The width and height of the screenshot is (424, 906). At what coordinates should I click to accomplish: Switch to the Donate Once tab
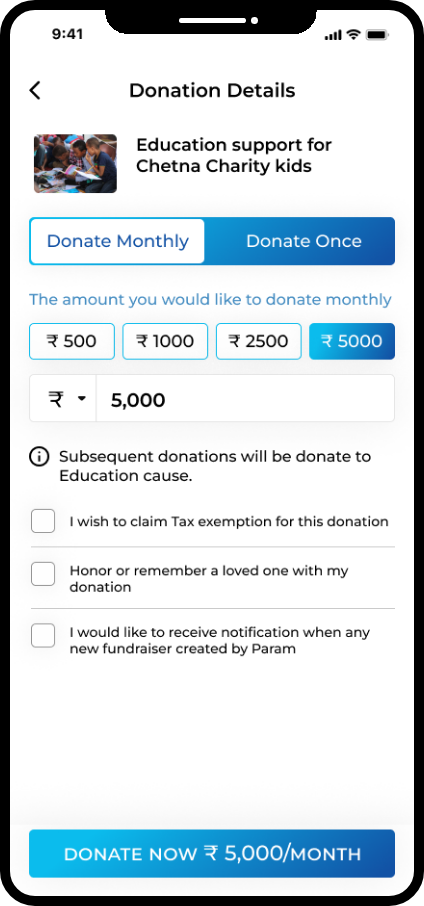point(304,241)
